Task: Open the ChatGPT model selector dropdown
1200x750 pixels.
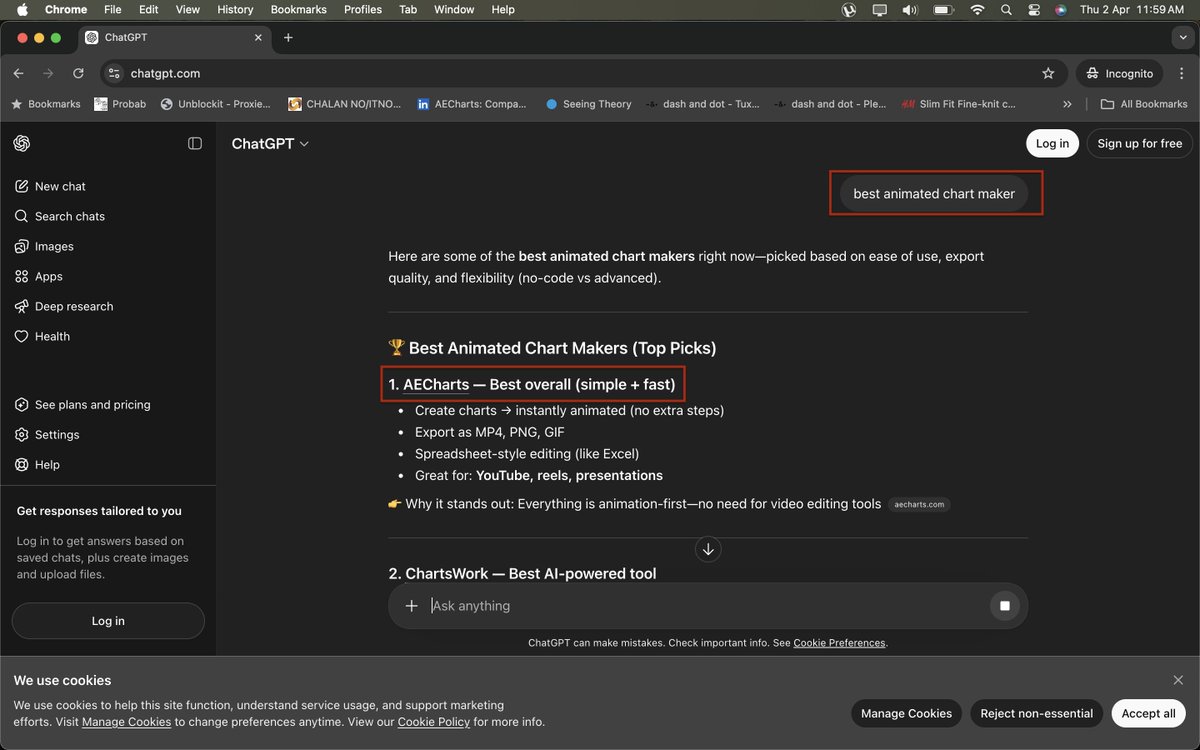Action: point(270,144)
